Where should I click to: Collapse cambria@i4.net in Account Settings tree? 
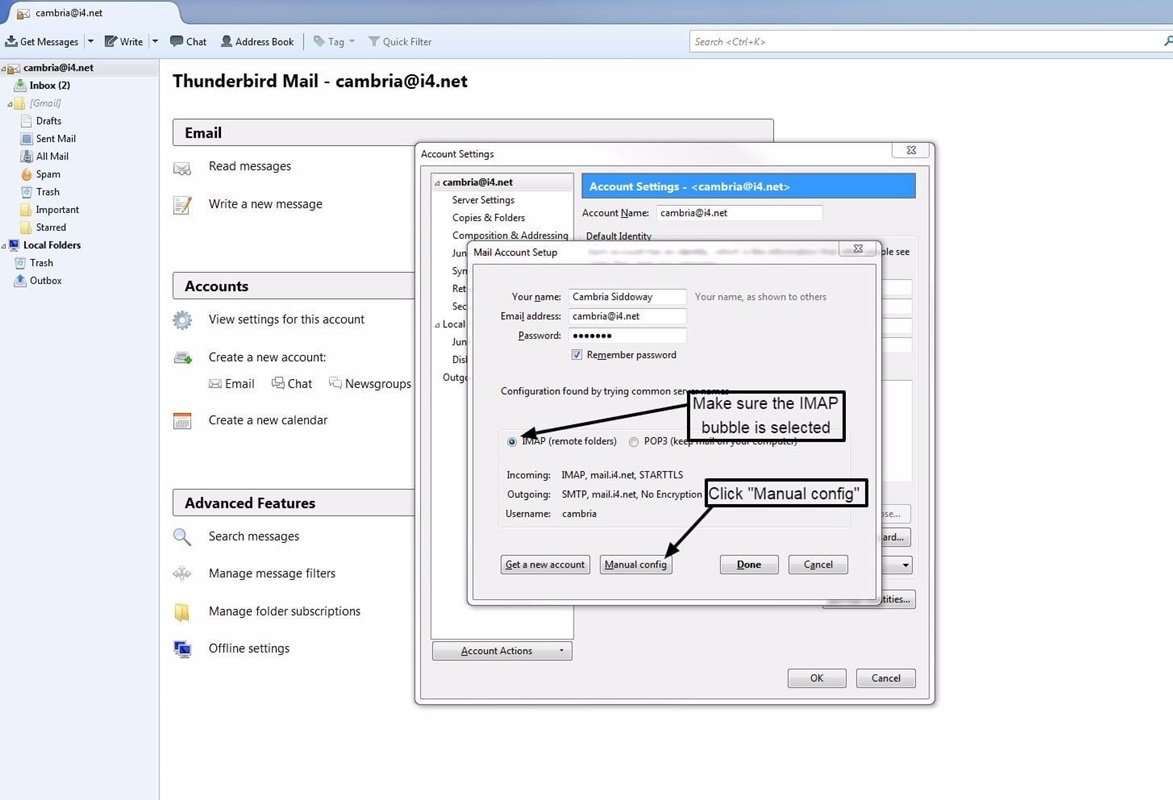(x=438, y=183)
